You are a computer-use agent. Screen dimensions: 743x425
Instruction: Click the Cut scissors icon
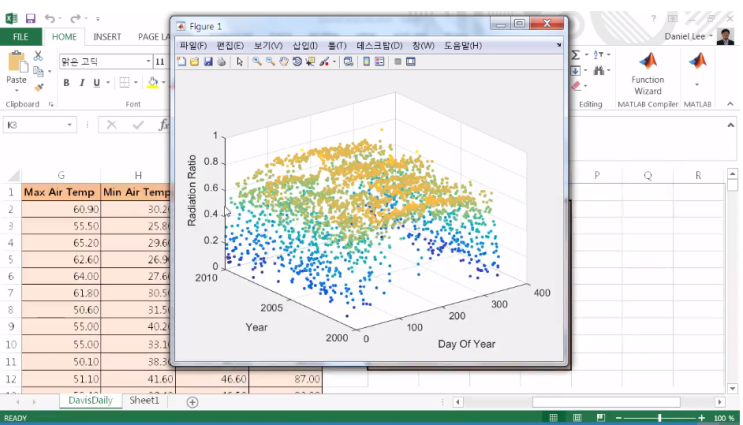(38, 55)
